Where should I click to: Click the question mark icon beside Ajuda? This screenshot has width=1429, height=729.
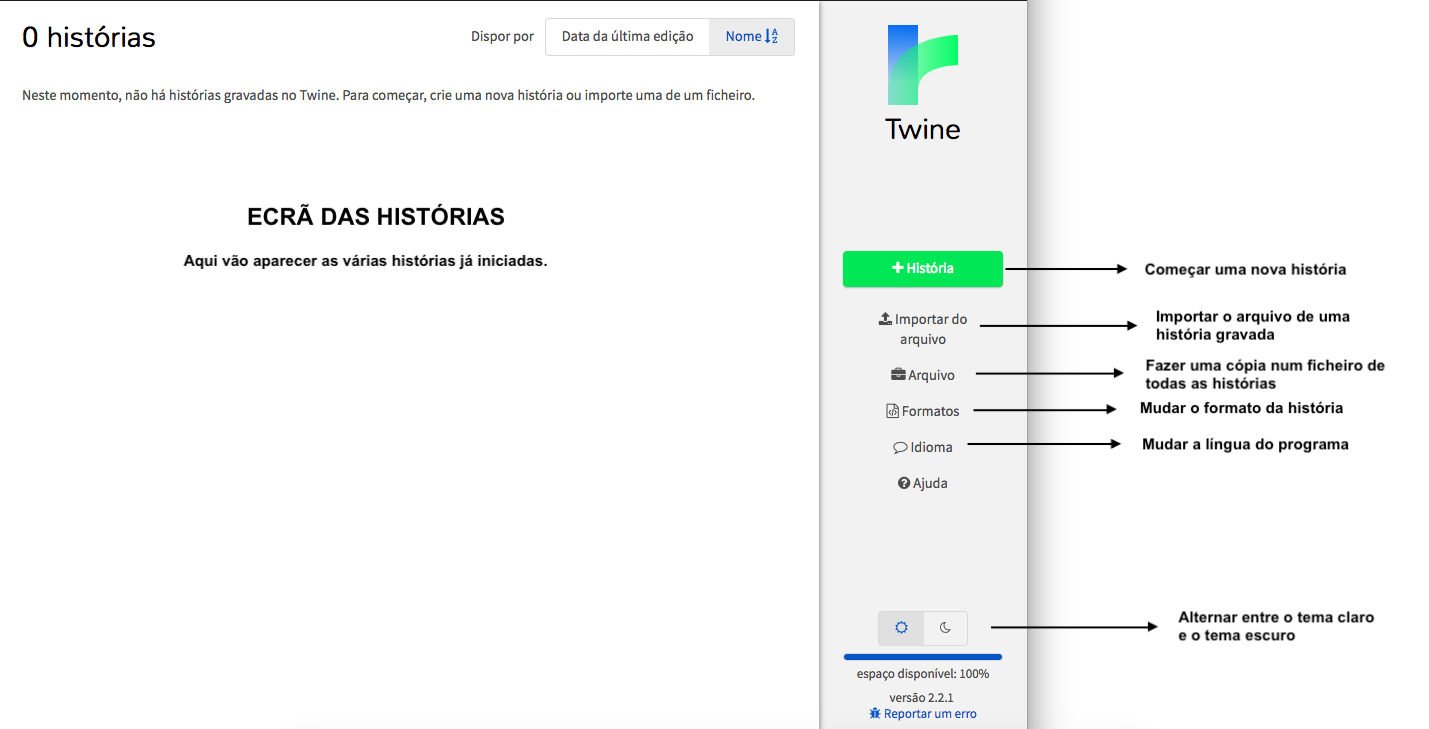point(904,483)
